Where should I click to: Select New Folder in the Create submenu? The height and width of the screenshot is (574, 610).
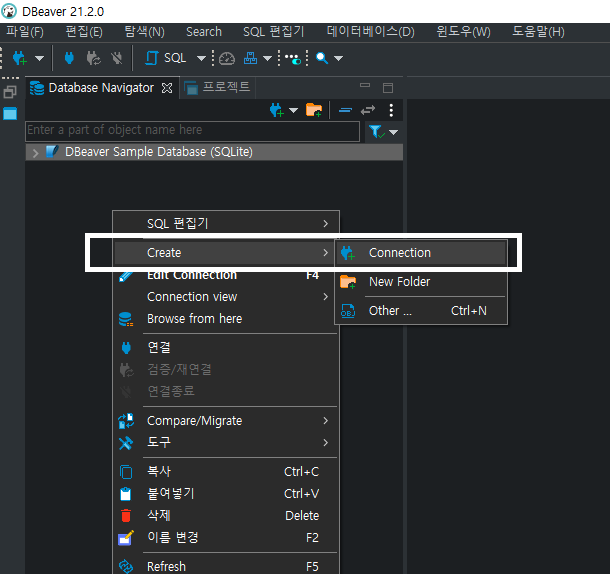click(421, 282)
